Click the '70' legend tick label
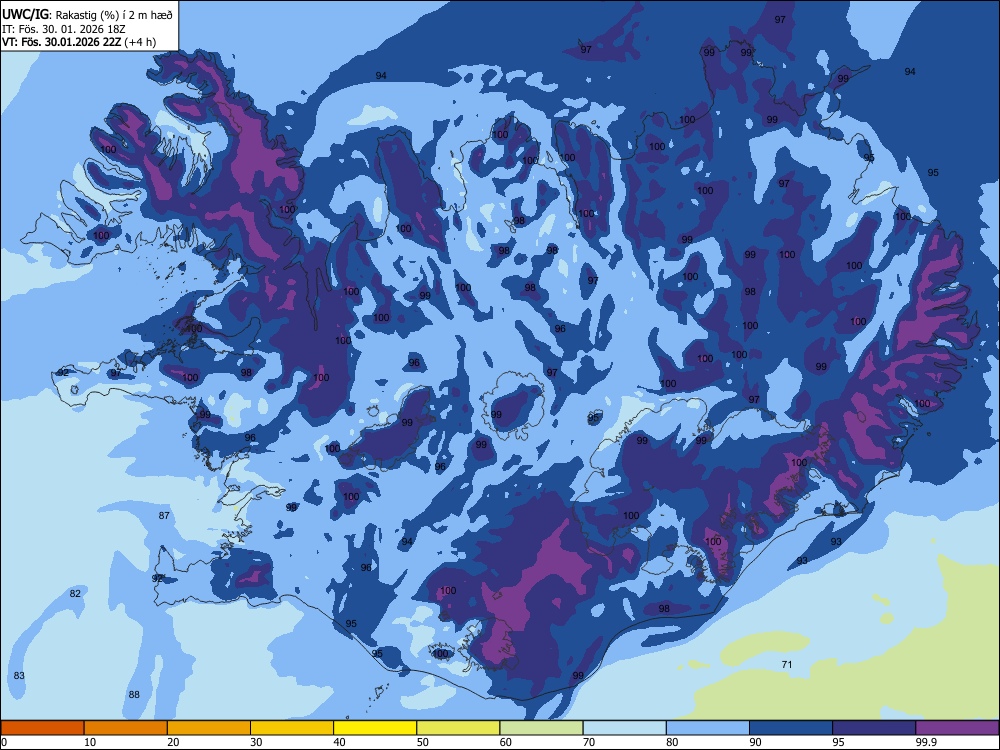The height and width of the screenshot is (750, 1000). tap(589, 742)
